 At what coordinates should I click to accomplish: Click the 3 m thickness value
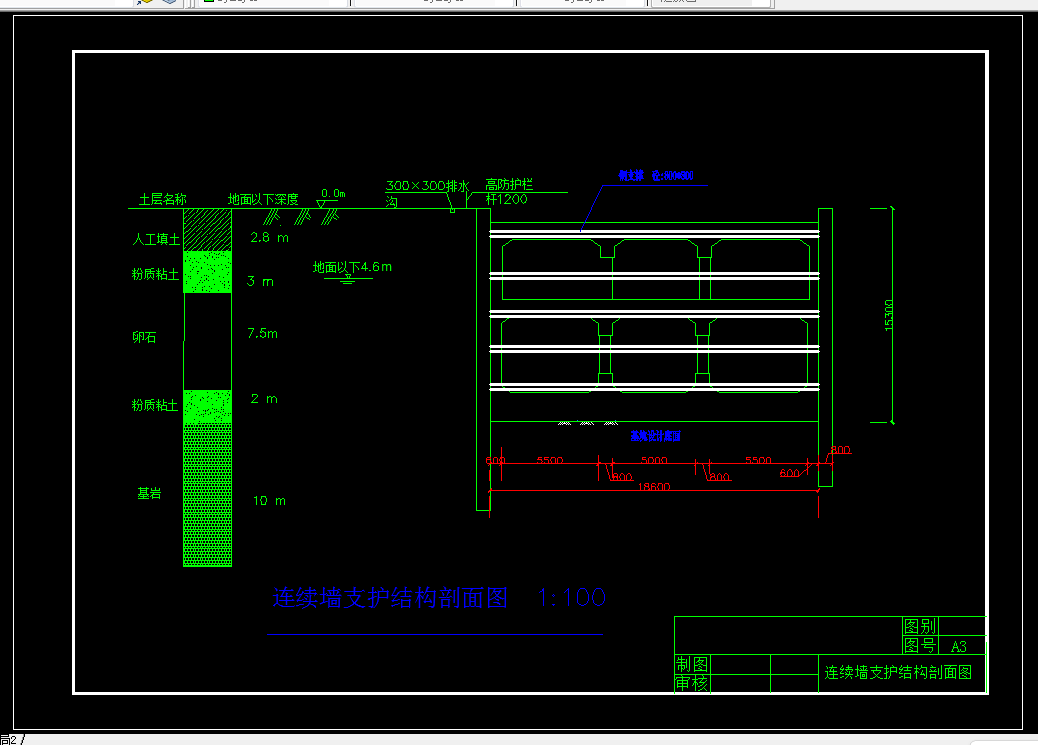click(x=260, y=281)
